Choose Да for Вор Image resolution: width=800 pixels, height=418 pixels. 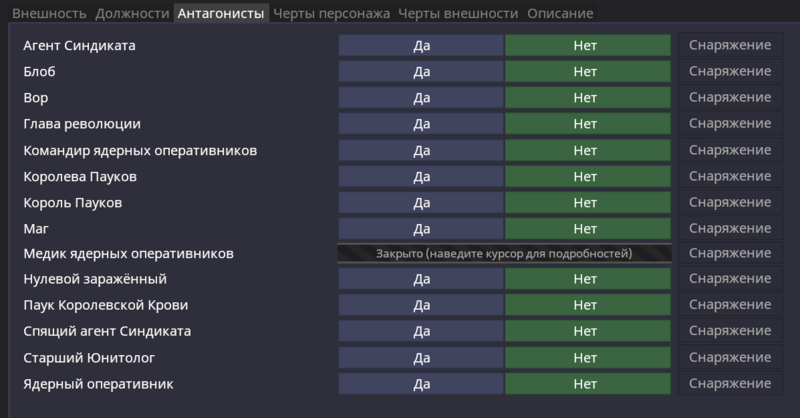click(x=421, y=98)
